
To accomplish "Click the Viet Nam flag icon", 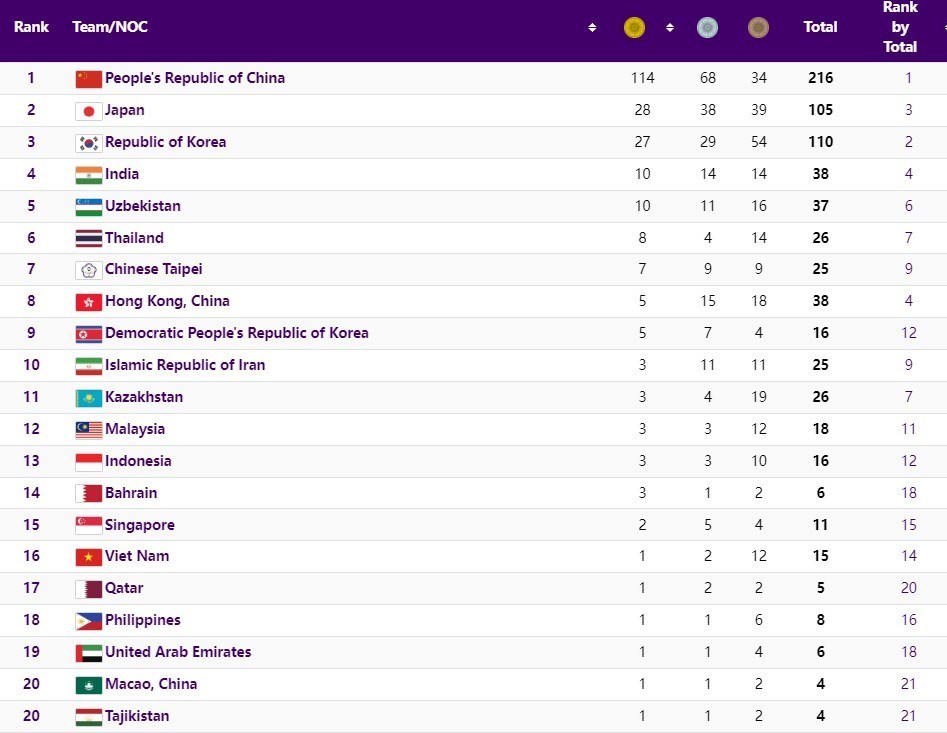I will coord(88,557).
